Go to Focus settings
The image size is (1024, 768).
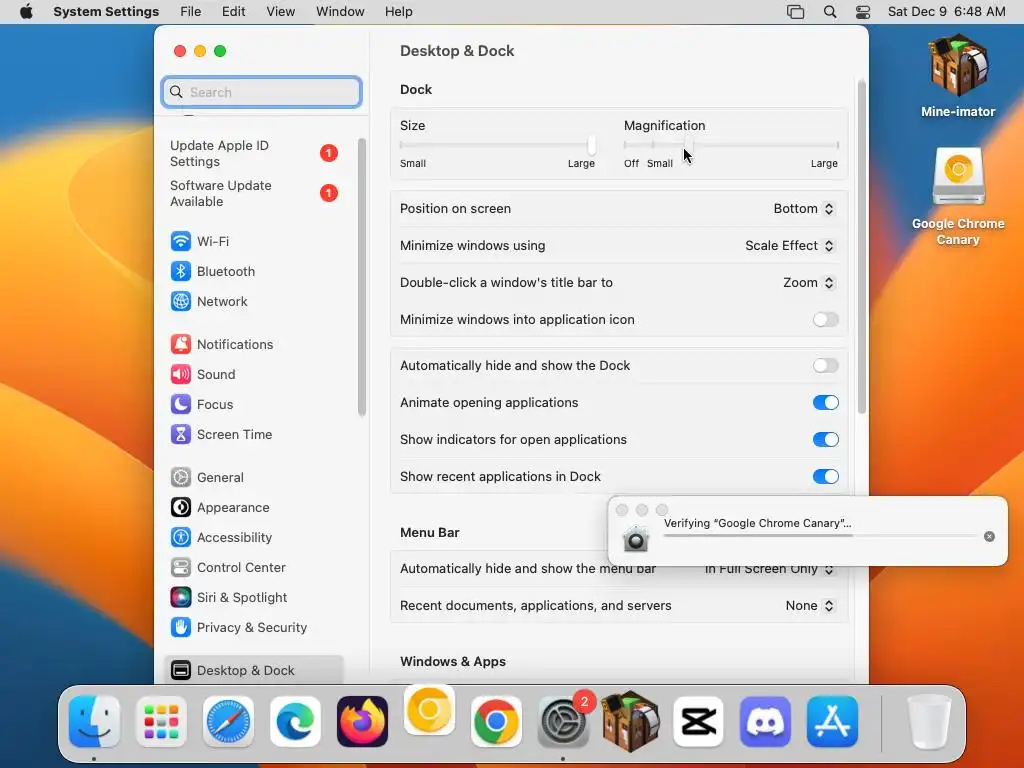pyautogui.click(x=255, y=404)
